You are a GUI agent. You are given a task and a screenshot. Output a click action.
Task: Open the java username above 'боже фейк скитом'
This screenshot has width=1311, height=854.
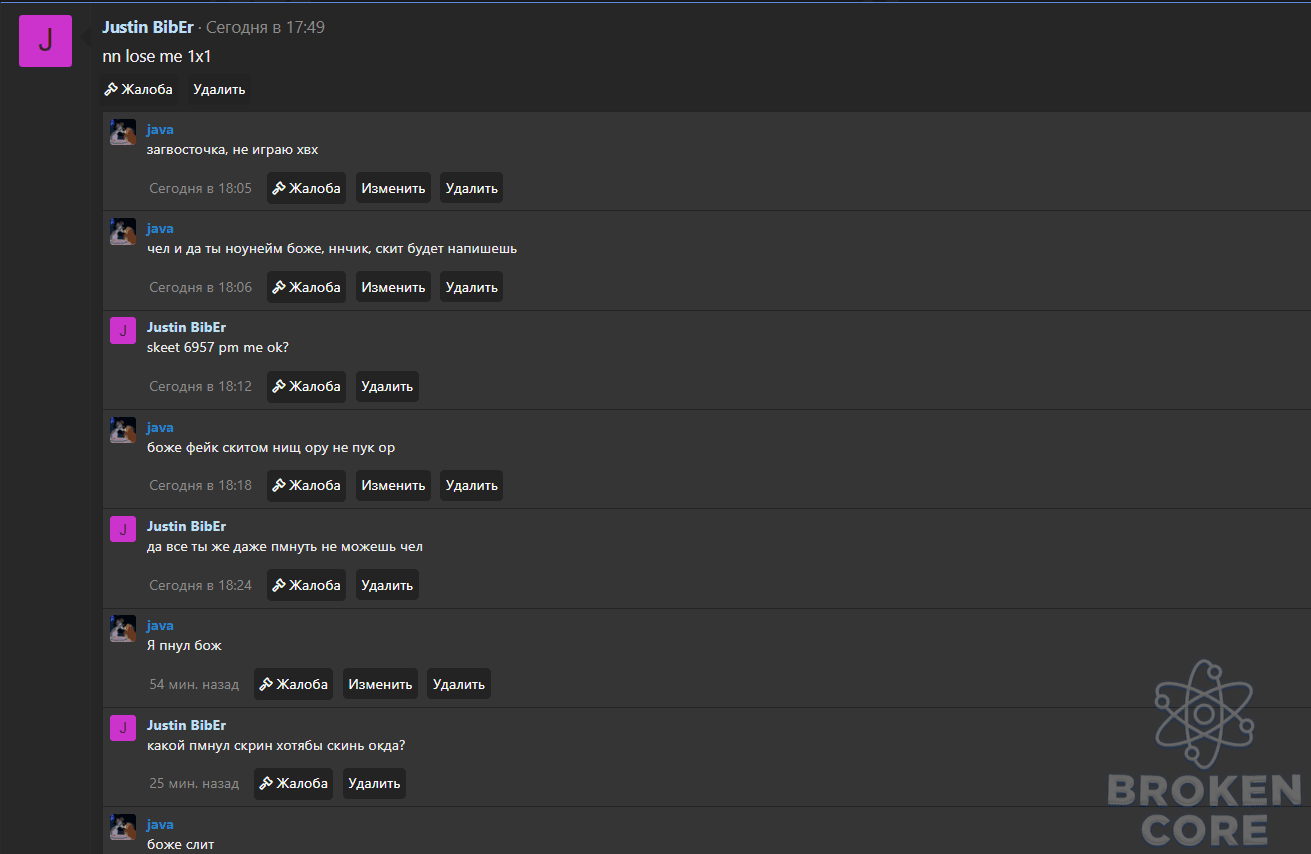[160, 427]
